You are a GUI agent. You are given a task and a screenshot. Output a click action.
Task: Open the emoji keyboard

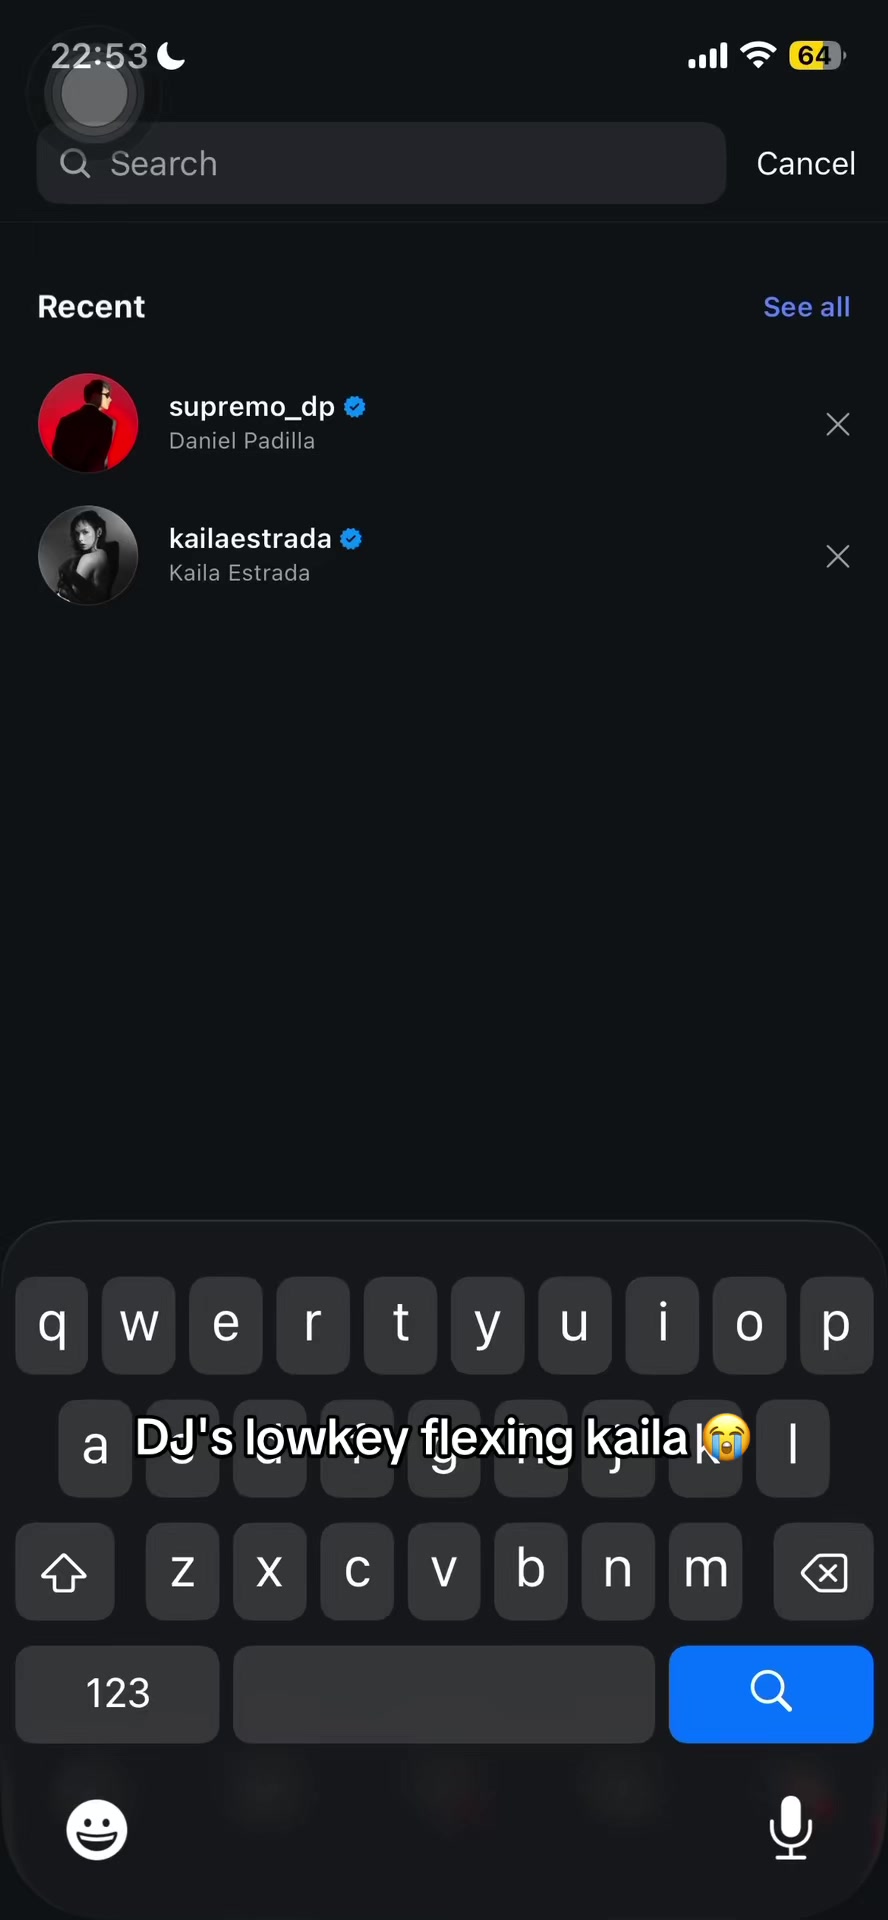97,1829
